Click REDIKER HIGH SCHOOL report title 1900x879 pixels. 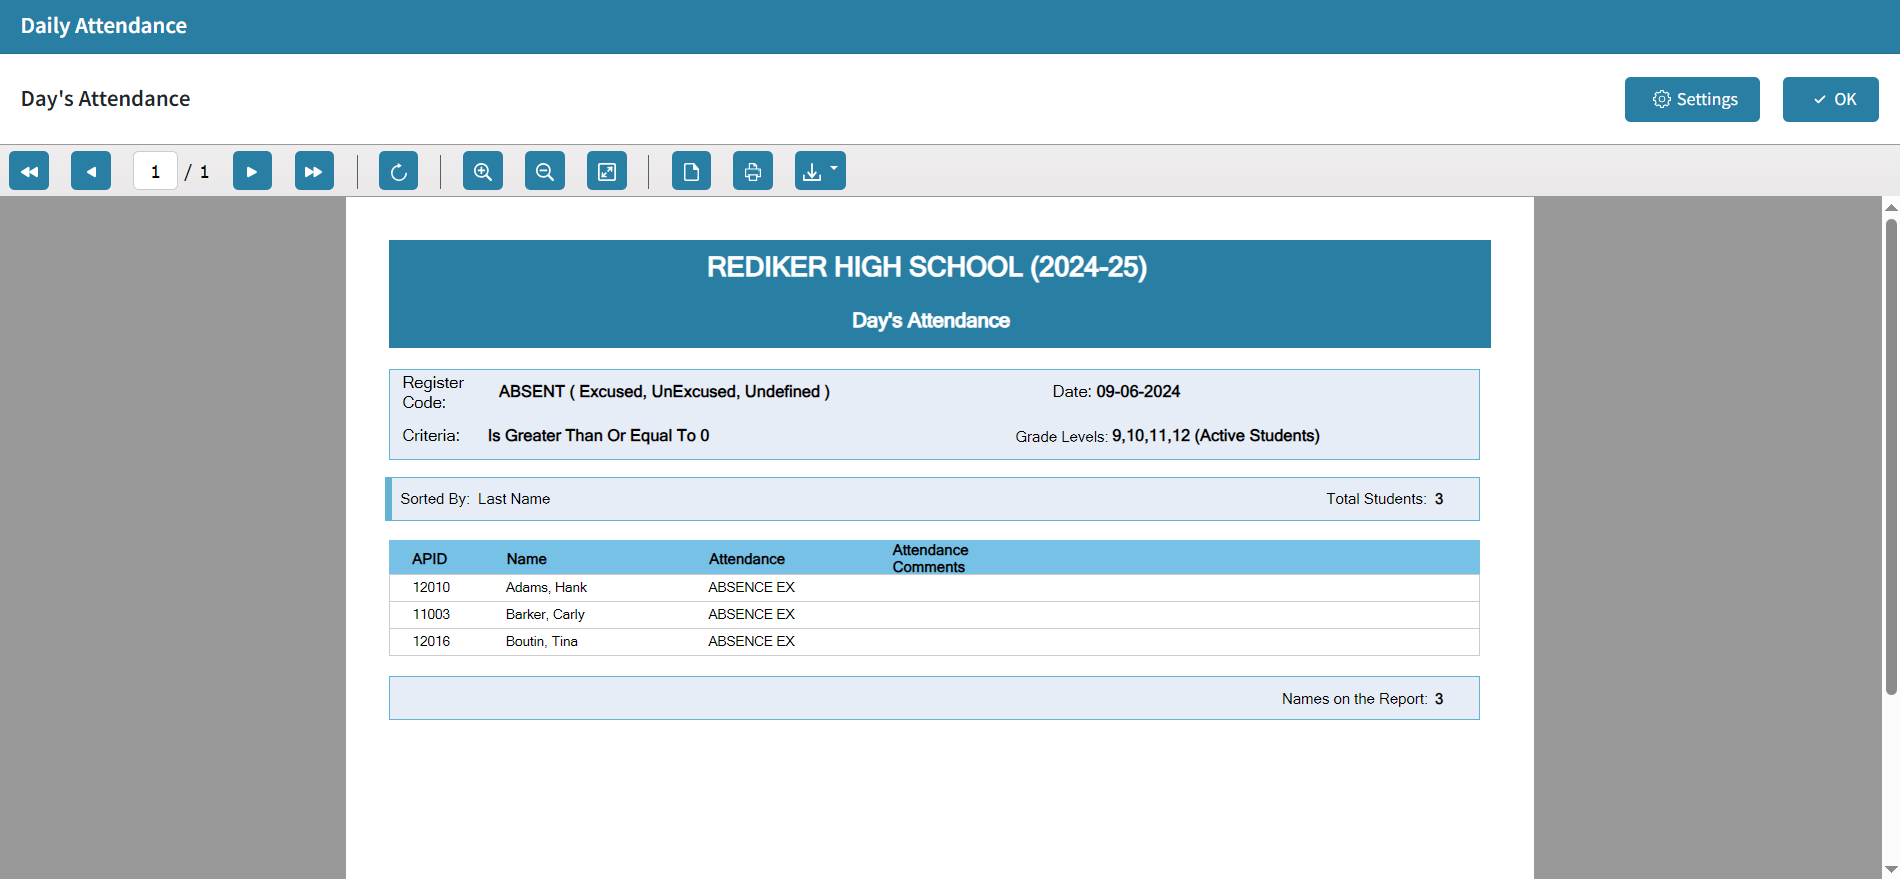927,267
